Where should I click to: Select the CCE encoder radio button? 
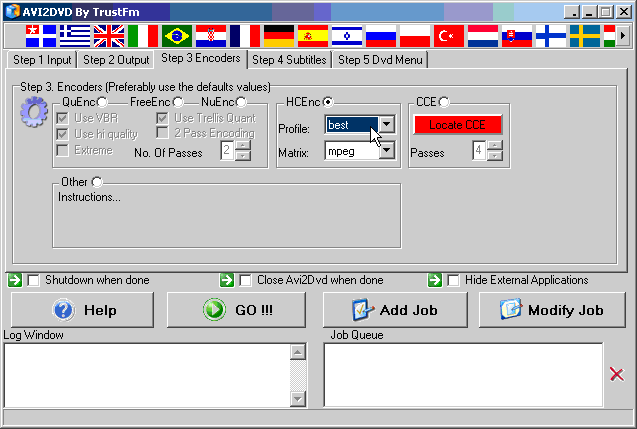[x=444, y=102]
